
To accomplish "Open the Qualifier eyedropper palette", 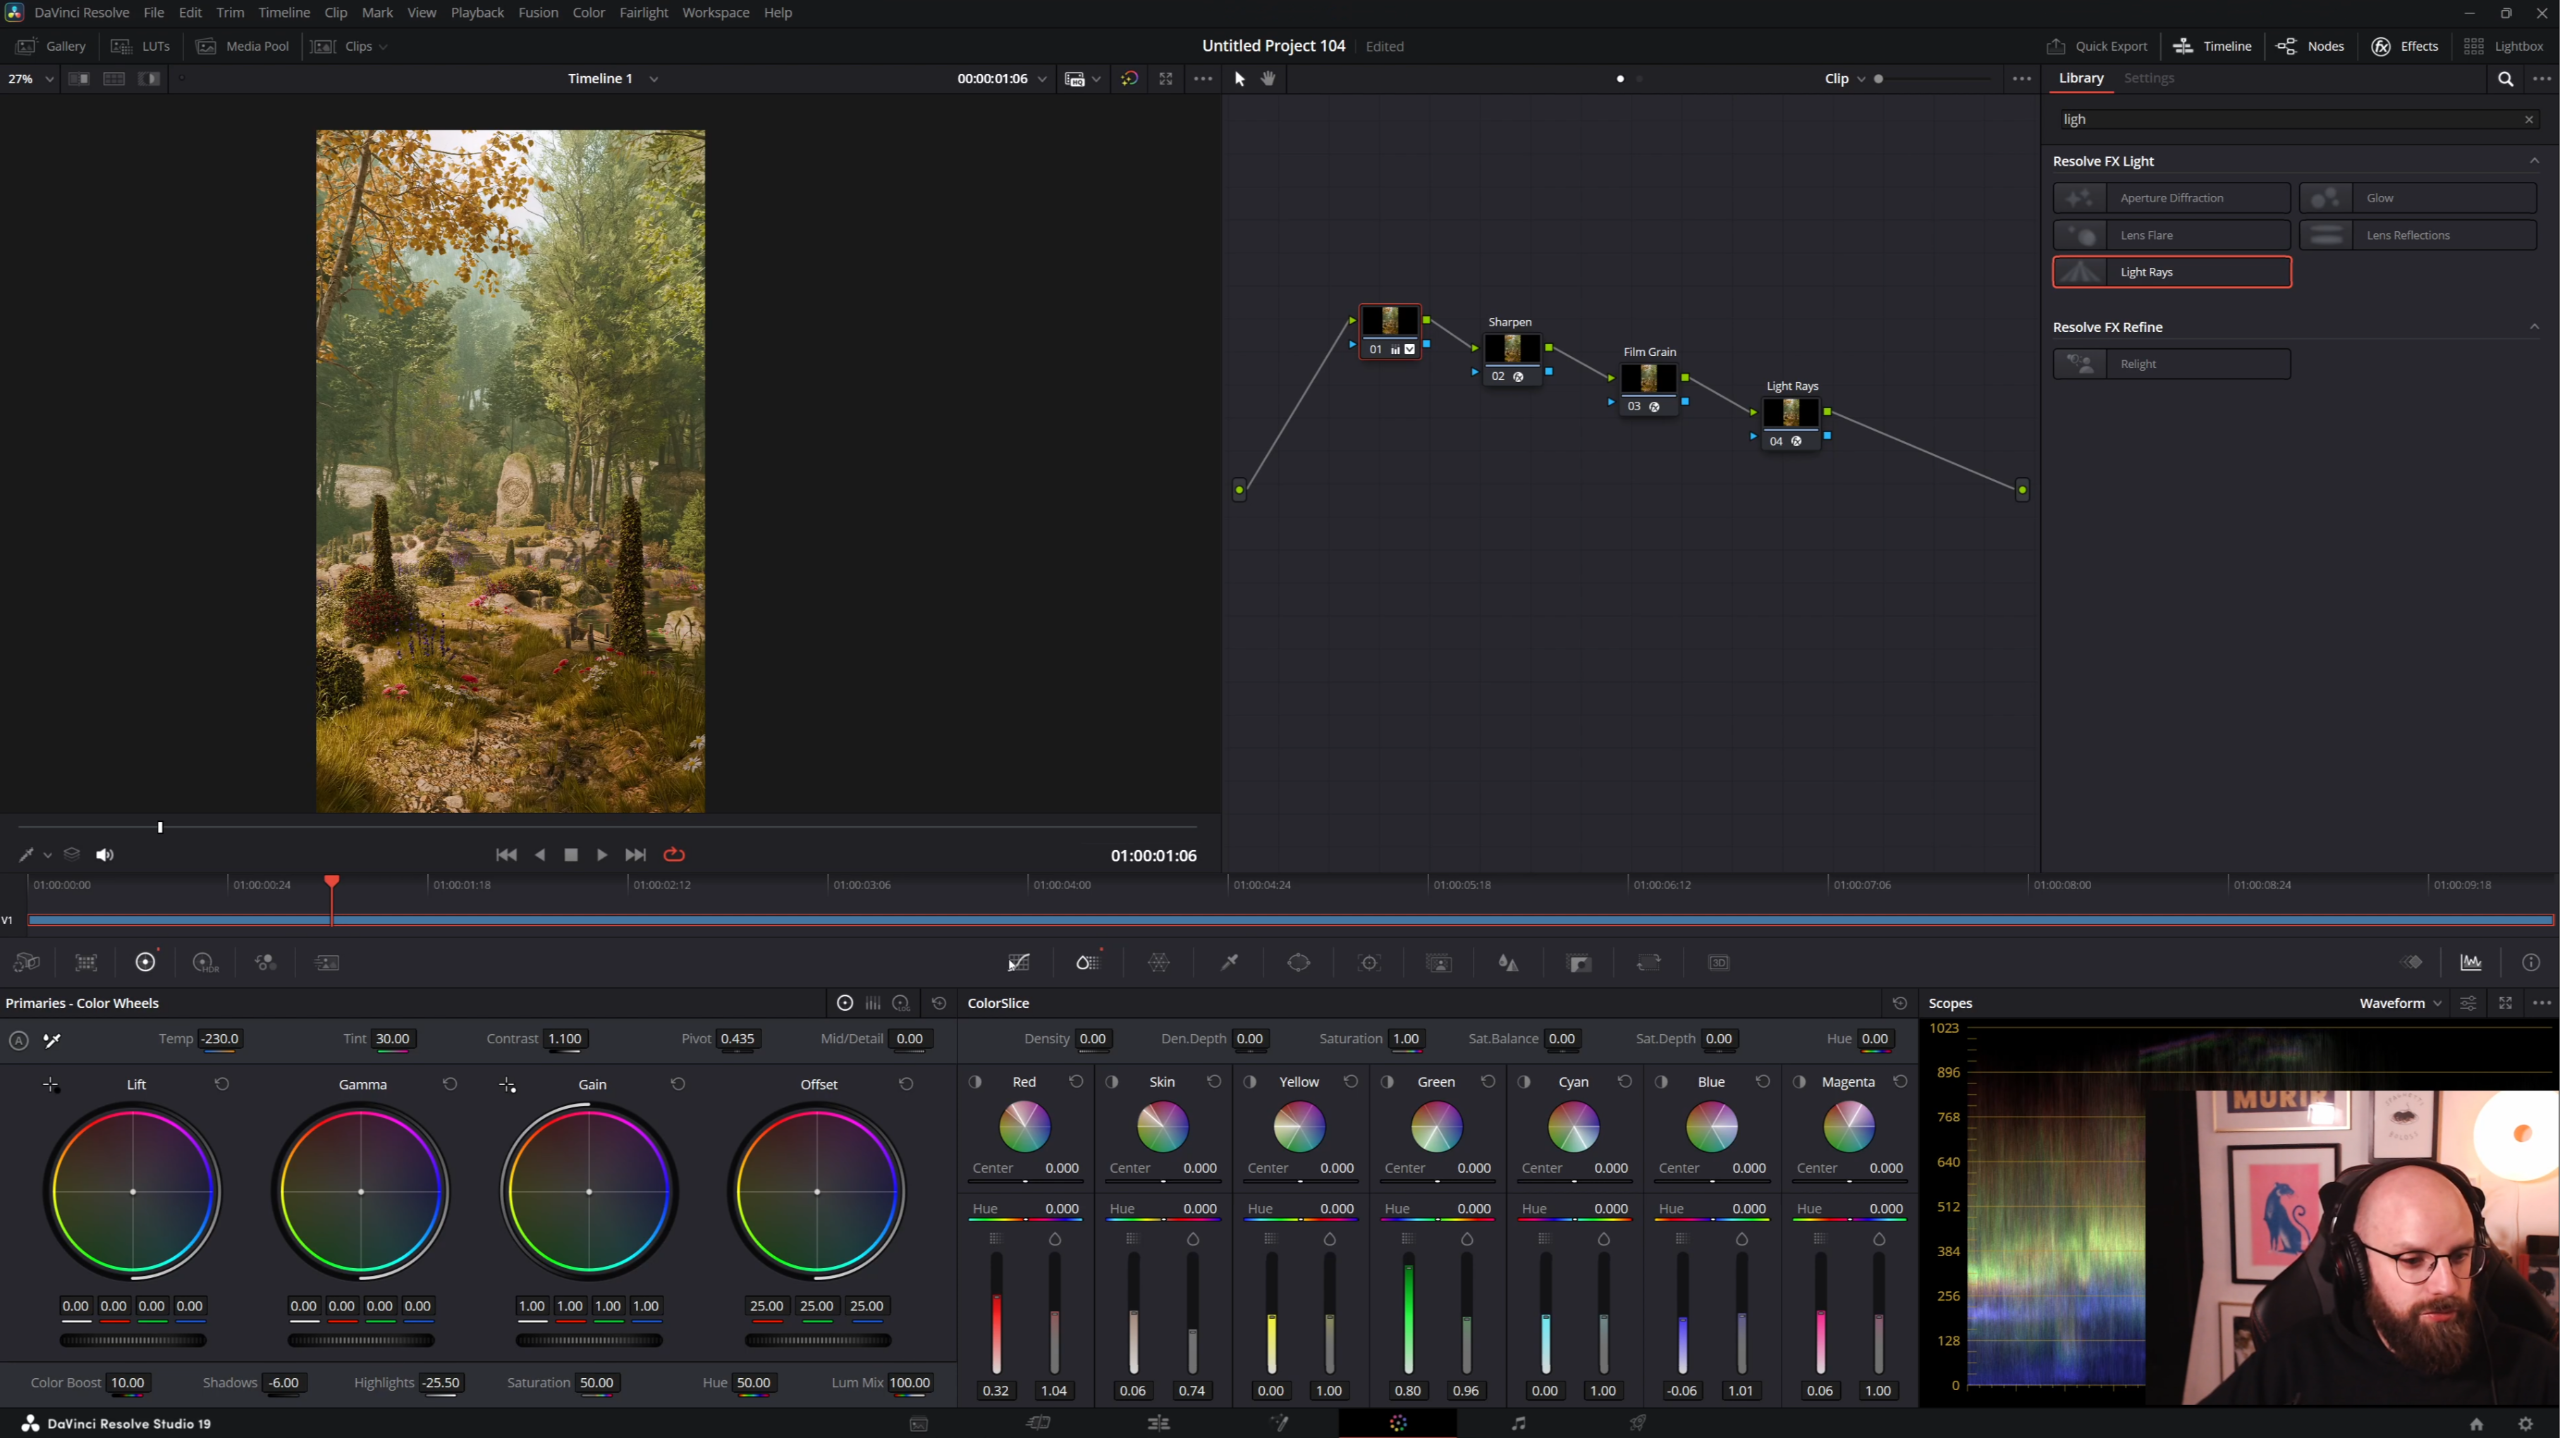I will (x=1229, y=962).
